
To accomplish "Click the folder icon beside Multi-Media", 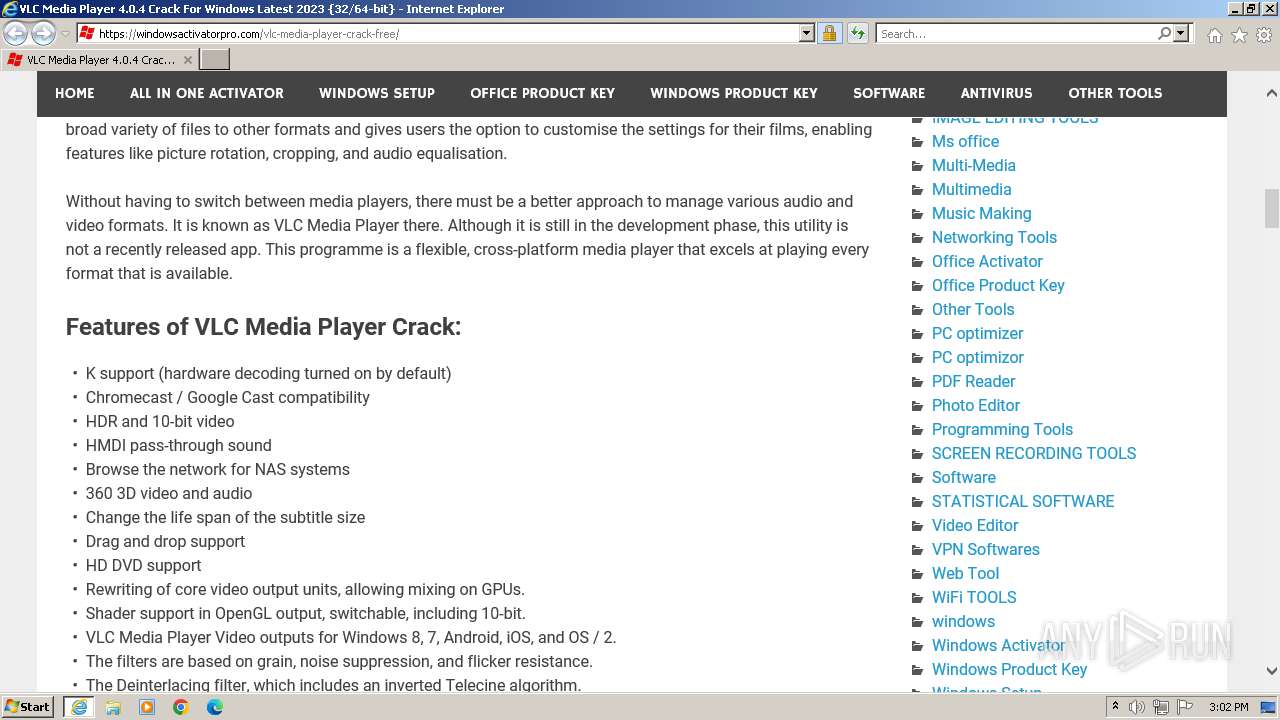I will (918, 166).
